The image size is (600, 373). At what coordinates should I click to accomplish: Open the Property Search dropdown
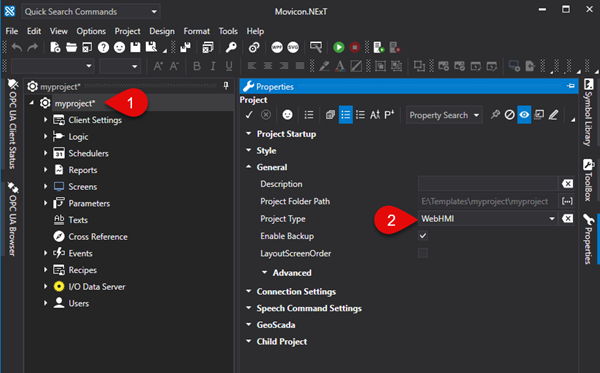tap(476, 115)
